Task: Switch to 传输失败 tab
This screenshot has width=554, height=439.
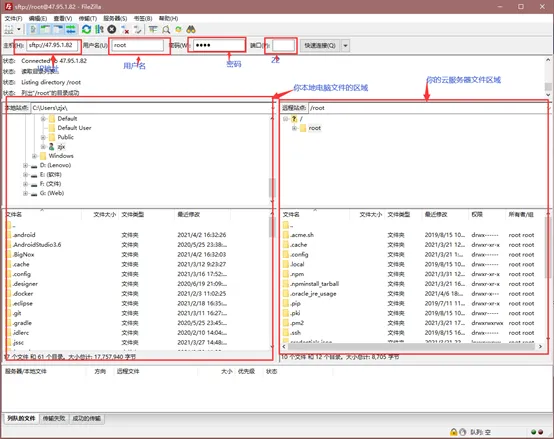Action: click(54, 419)
